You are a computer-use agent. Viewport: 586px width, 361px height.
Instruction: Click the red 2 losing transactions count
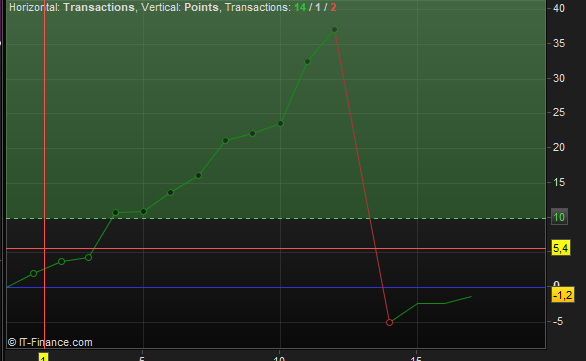coord(333,7)
